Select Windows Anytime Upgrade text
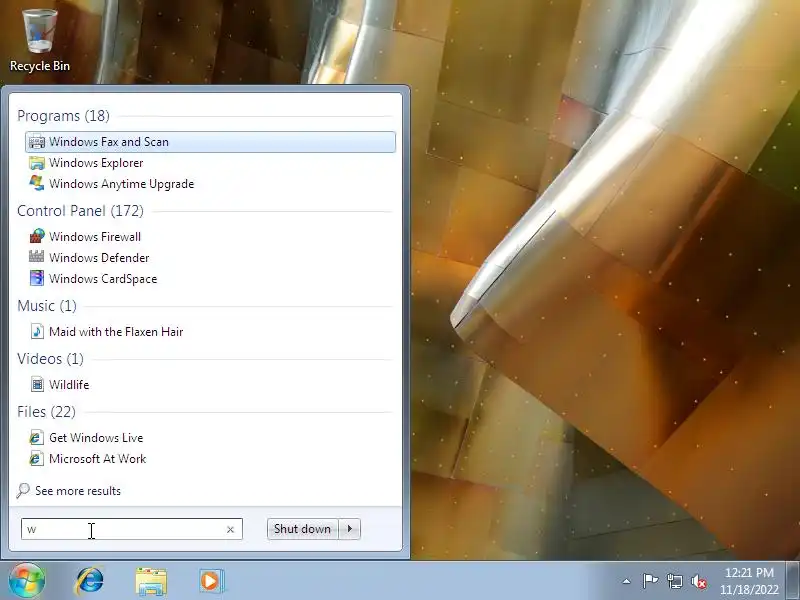Viewport: 800px width, 600px height. click(x=121, y=184)
